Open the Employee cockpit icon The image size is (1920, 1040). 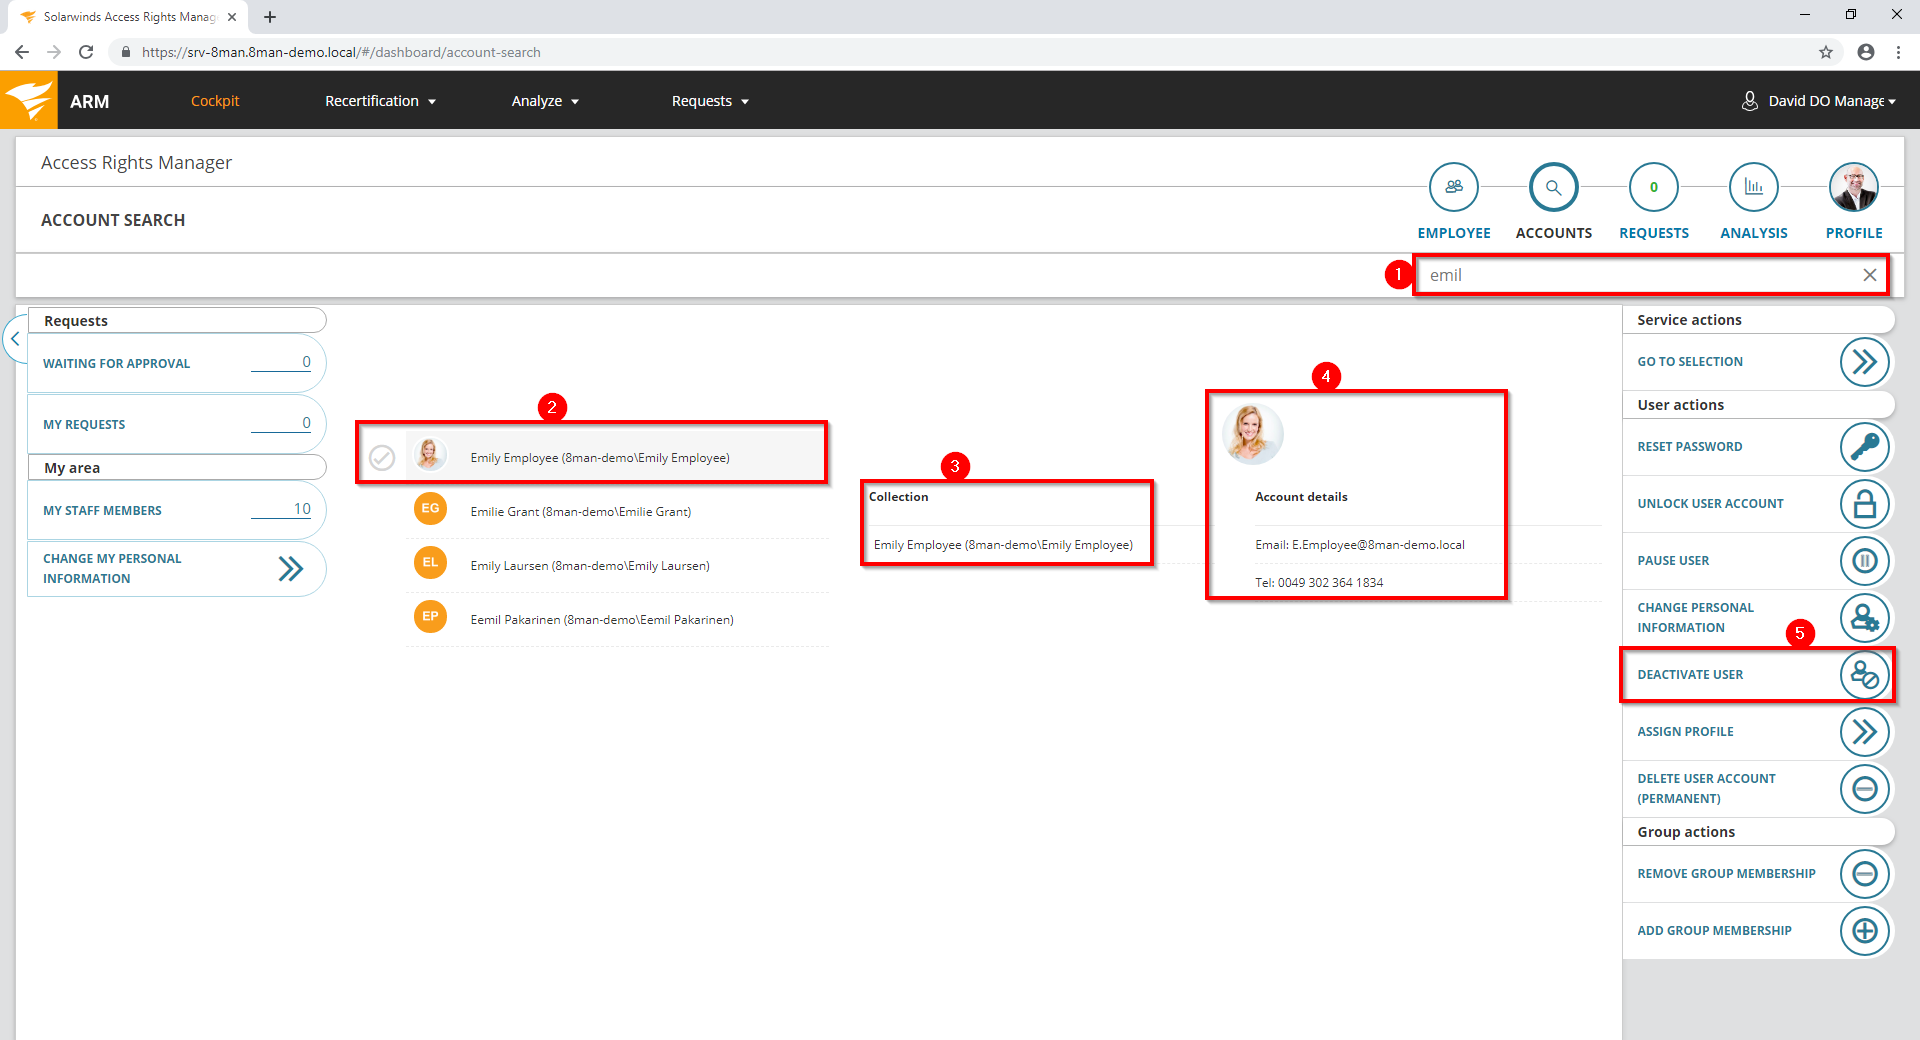tap(1453, 187)
